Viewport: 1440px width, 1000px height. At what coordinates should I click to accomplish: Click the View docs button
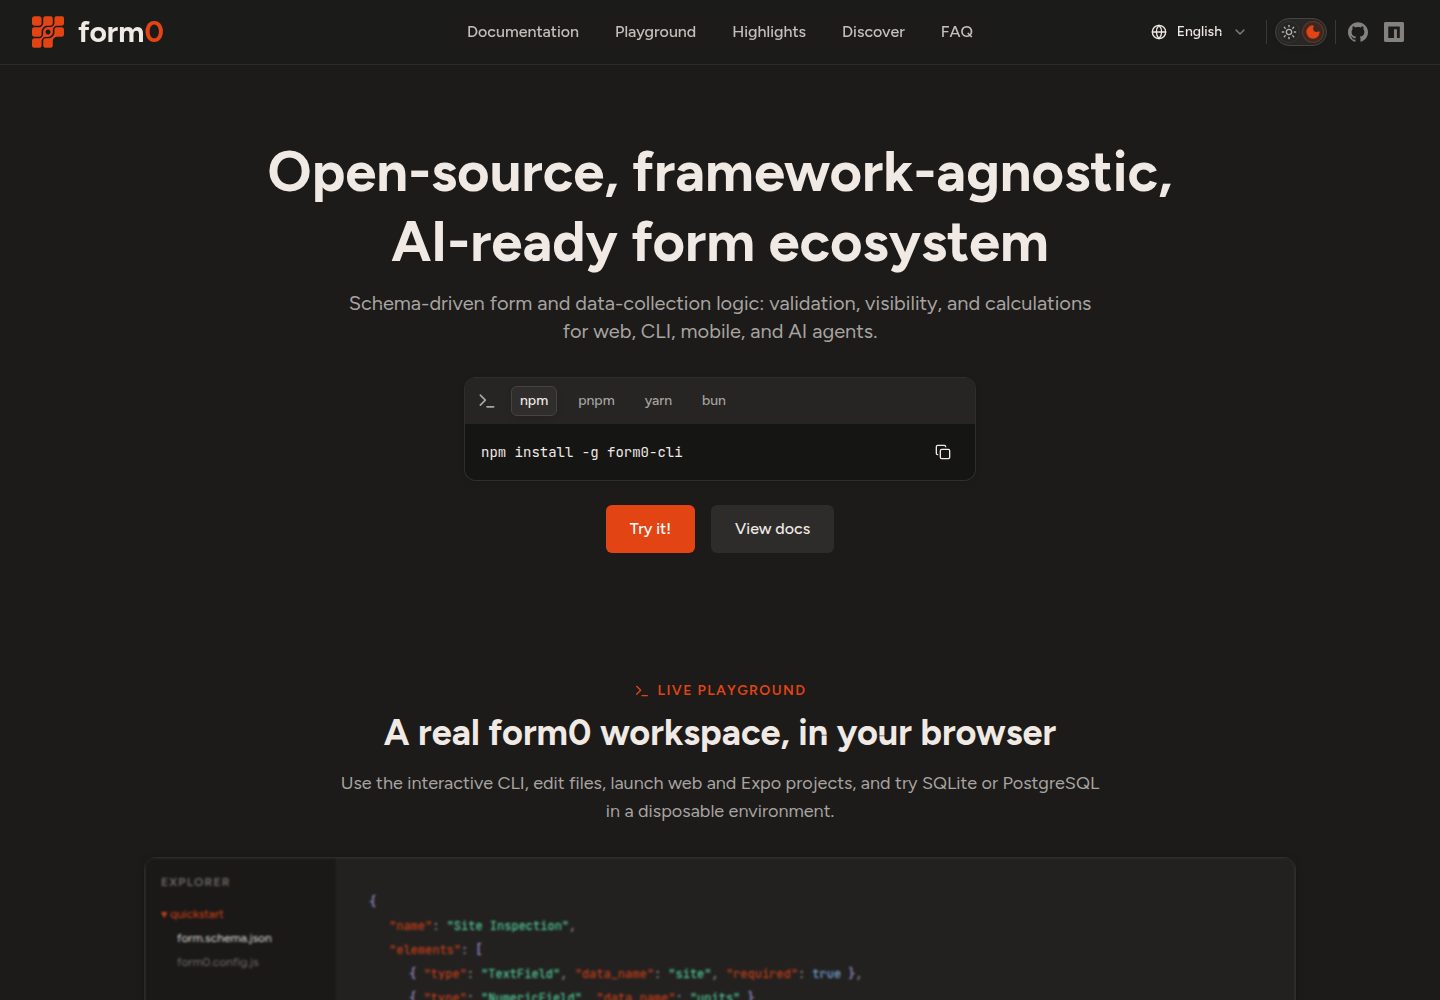(x=772, y=529)
